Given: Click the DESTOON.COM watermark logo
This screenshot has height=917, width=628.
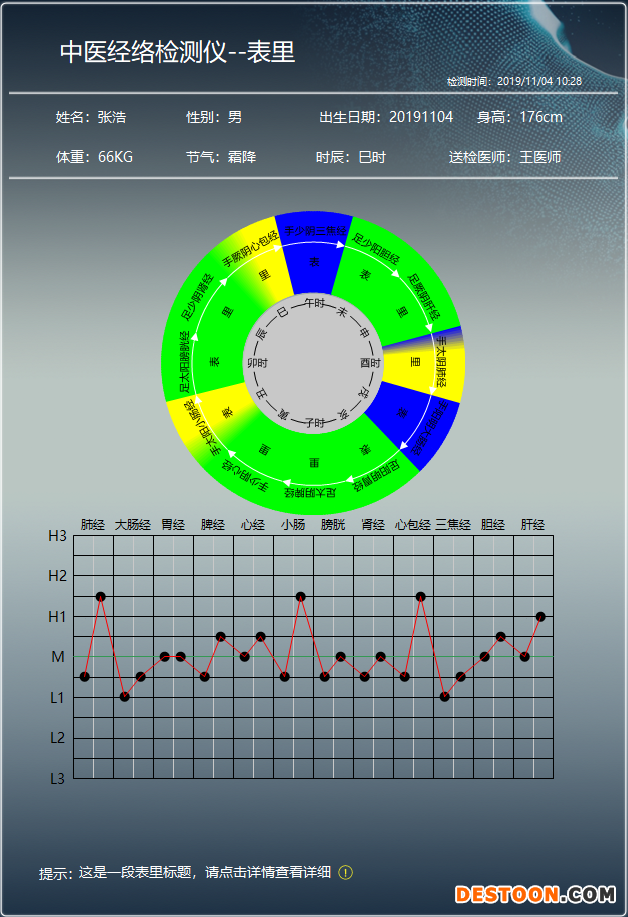Looking at the screenshot, I should coord(534,893).
